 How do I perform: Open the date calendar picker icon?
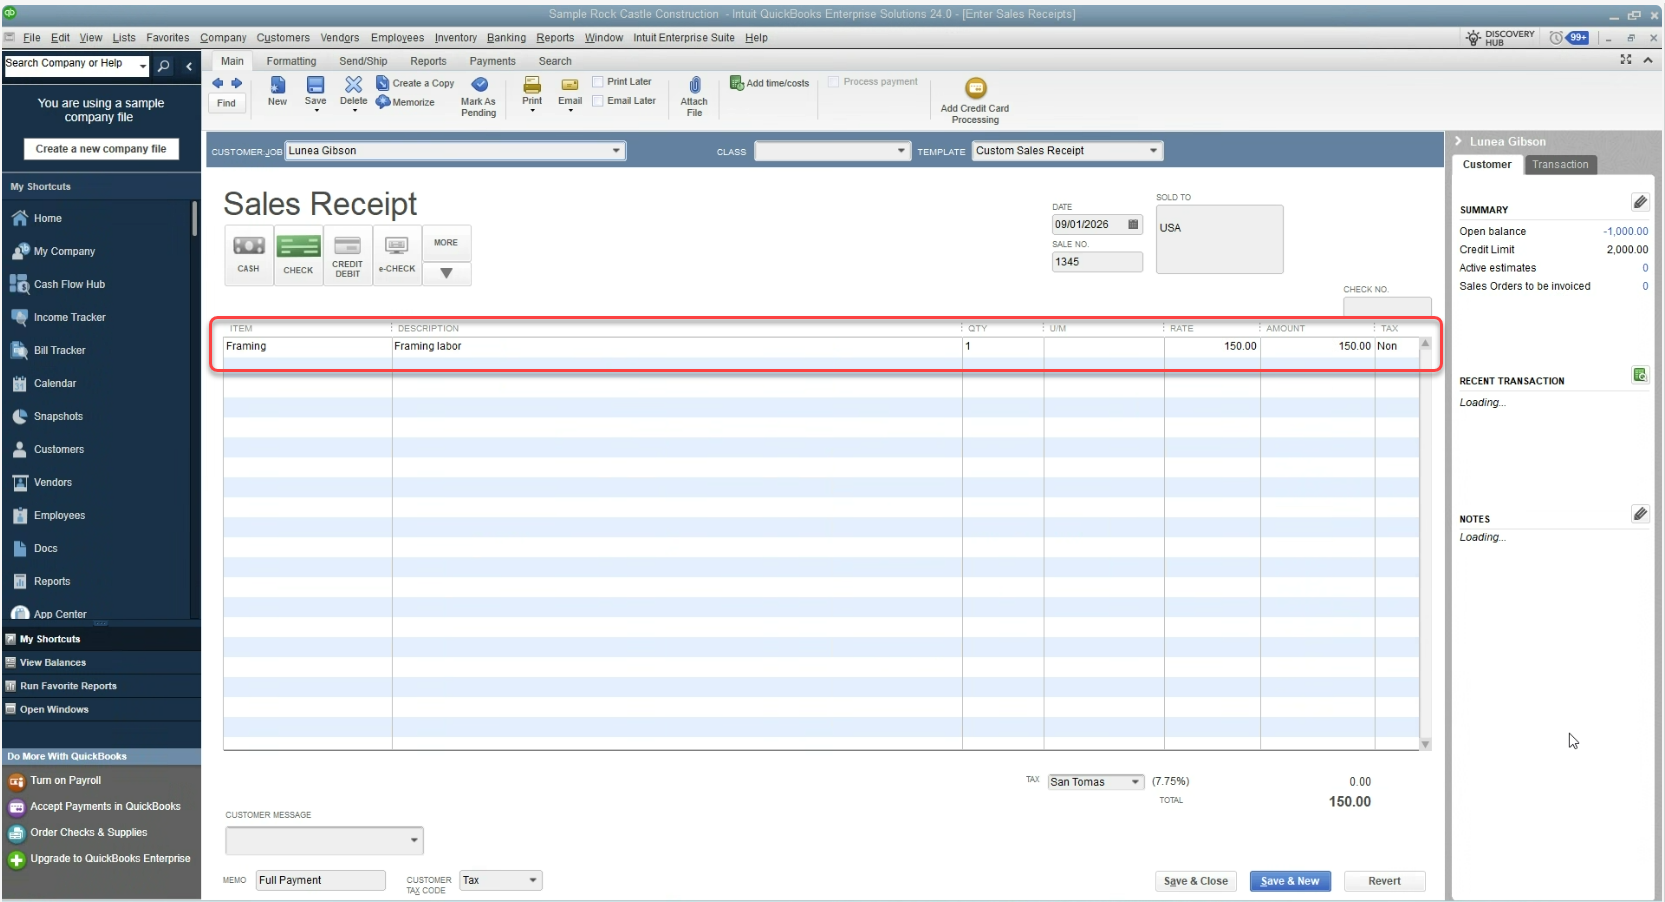click(x=1133, y=224)
